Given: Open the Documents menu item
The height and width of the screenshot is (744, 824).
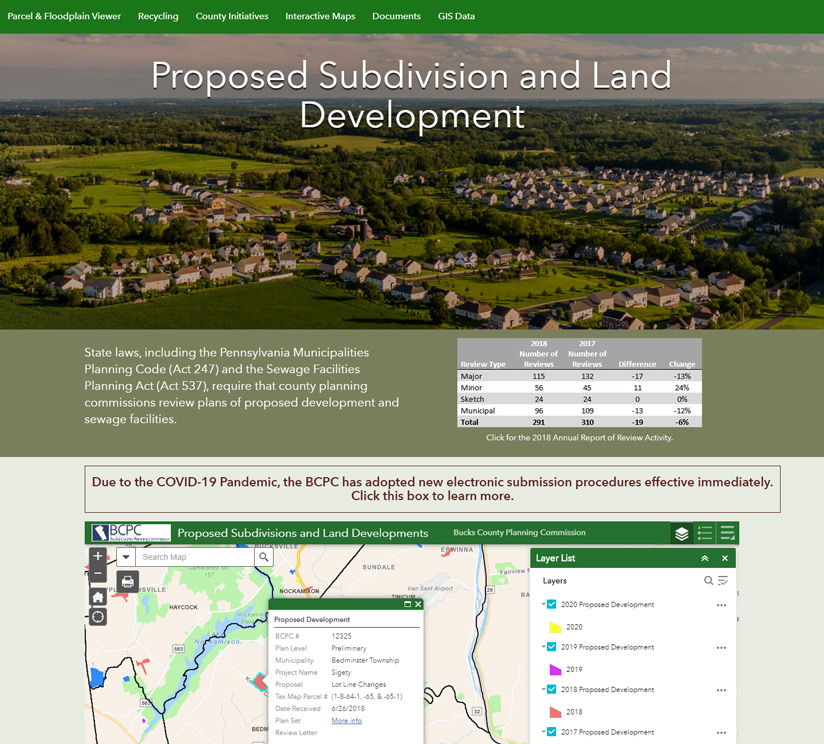Looking at the screenshot, I should point(396,16).
